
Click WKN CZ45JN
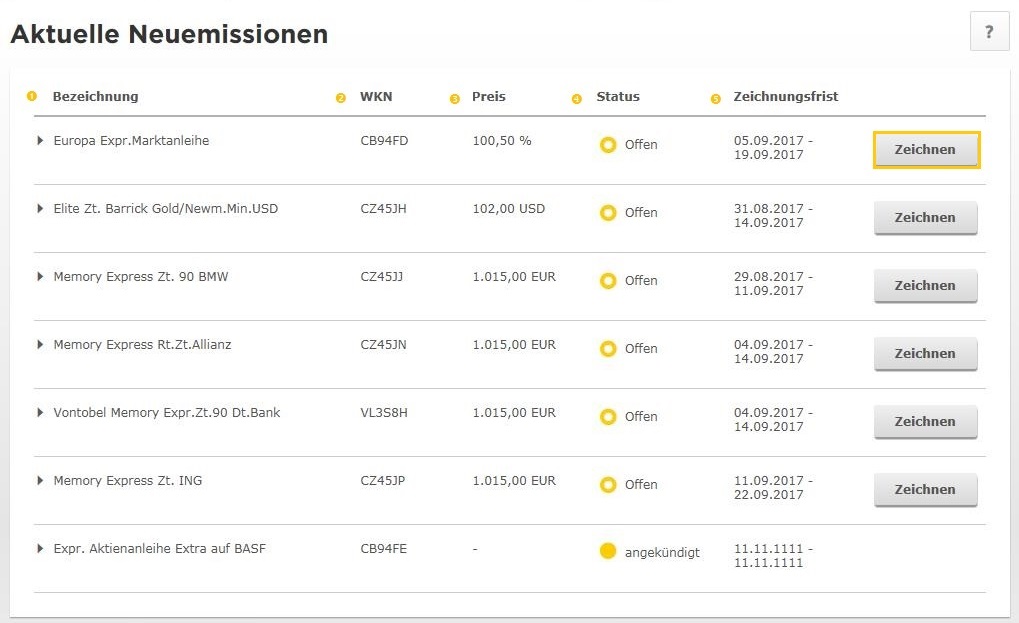(383, 344)
